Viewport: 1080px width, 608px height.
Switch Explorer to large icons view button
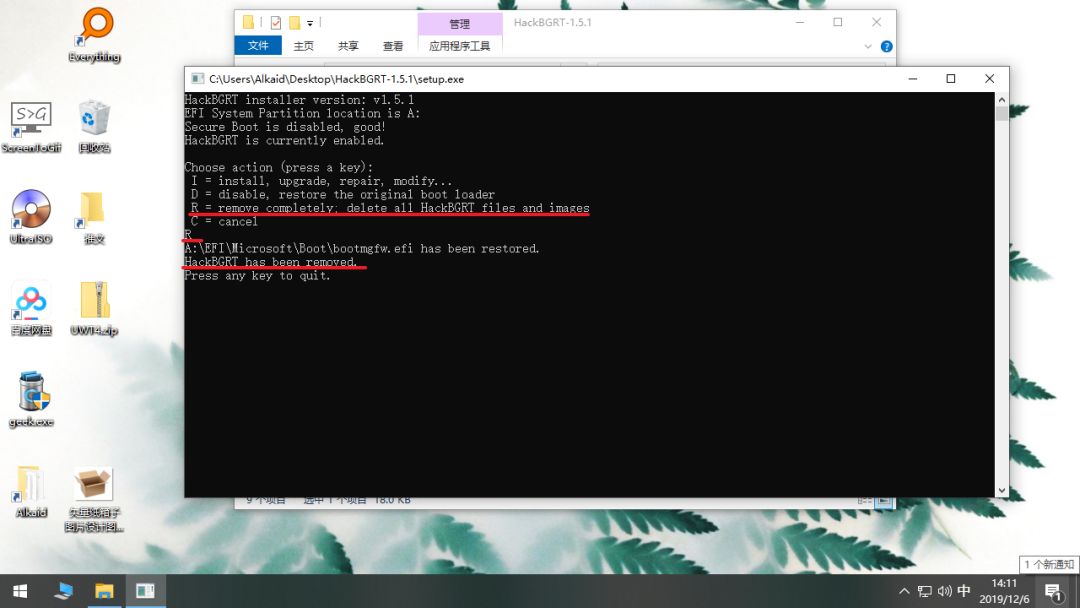point(884,501)
